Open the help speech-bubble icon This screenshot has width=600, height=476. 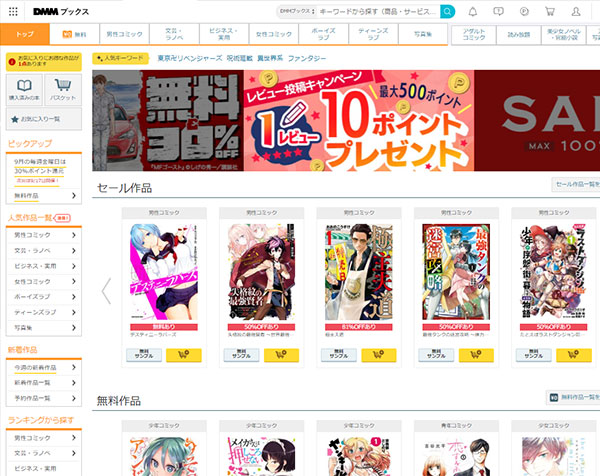[498, 11]
